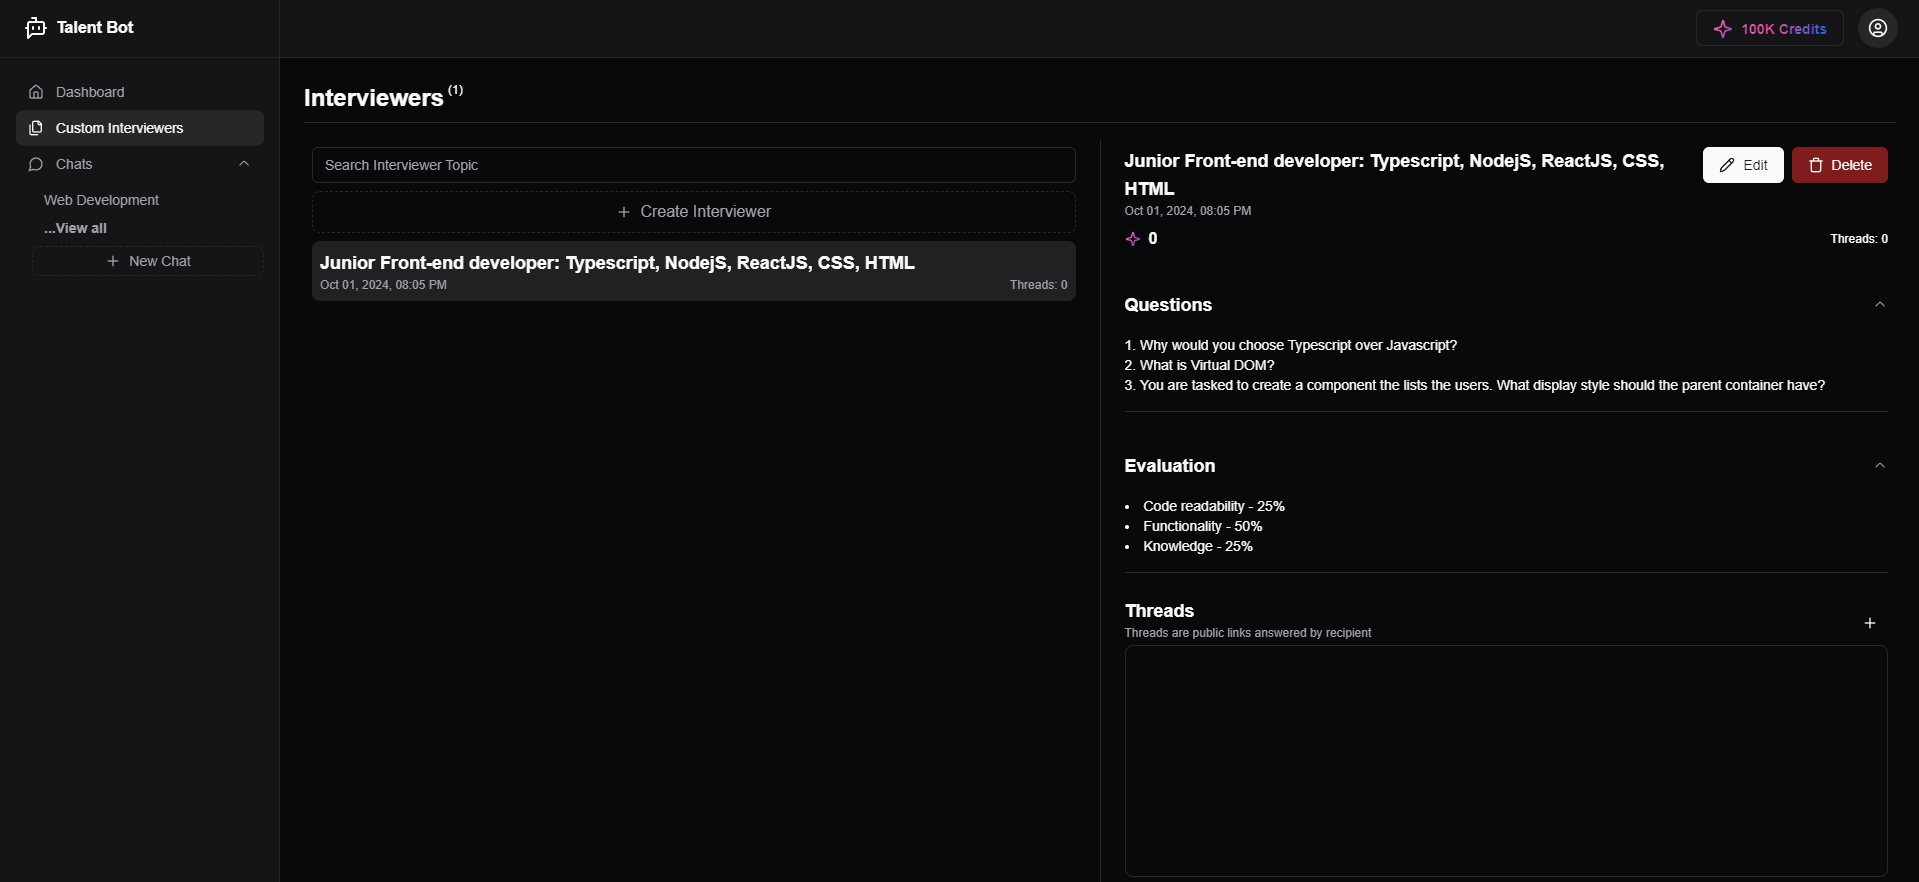
Task: Click the plus icon in Create Interviewer
Action: (624, 212)
